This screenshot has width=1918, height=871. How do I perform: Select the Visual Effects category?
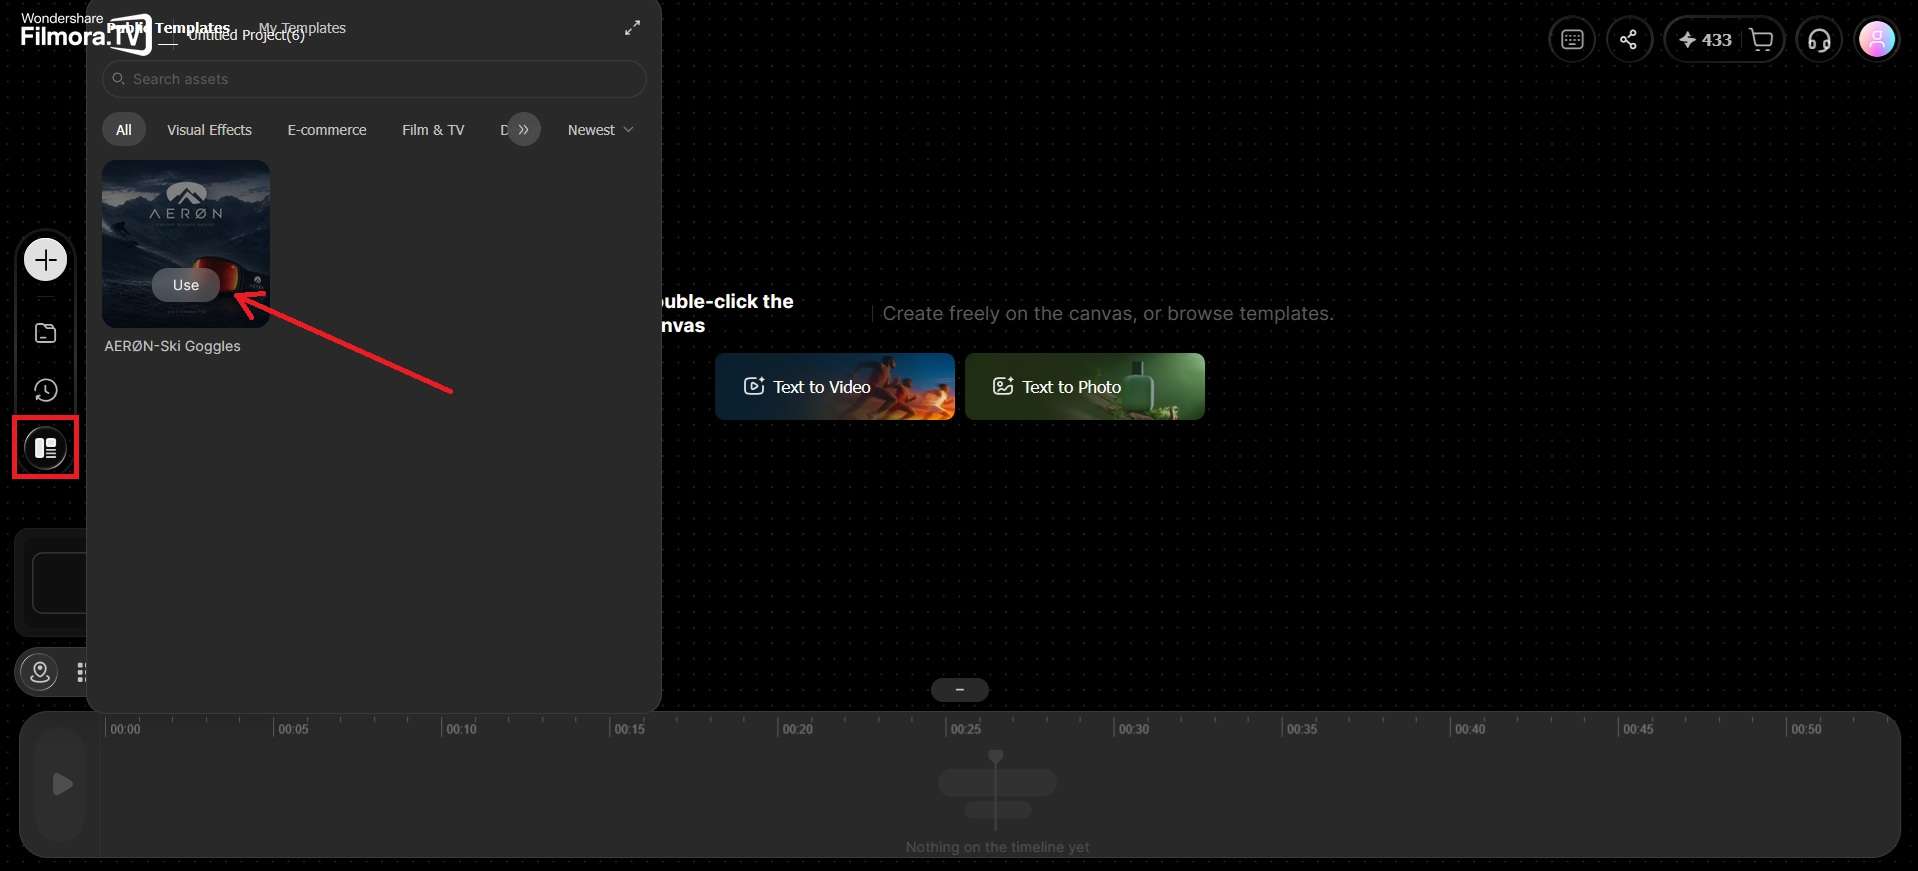click(209, 130)
